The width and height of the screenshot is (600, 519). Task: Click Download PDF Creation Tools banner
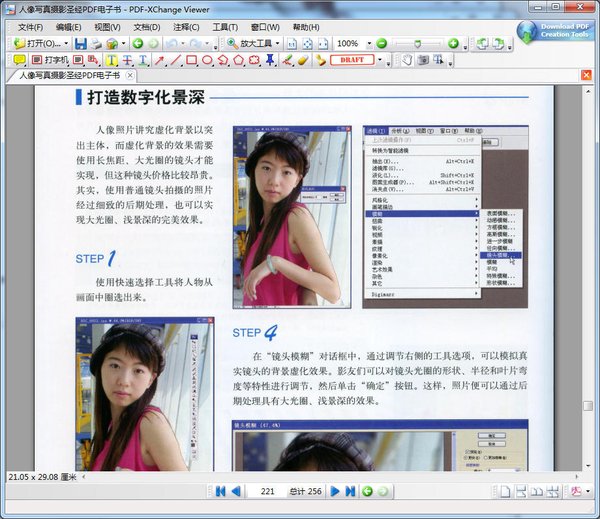pos(555,31)
